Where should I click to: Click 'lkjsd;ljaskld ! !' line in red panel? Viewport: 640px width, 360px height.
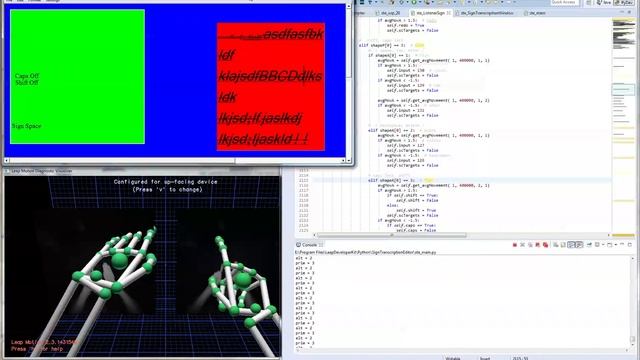tap(263, 139)
